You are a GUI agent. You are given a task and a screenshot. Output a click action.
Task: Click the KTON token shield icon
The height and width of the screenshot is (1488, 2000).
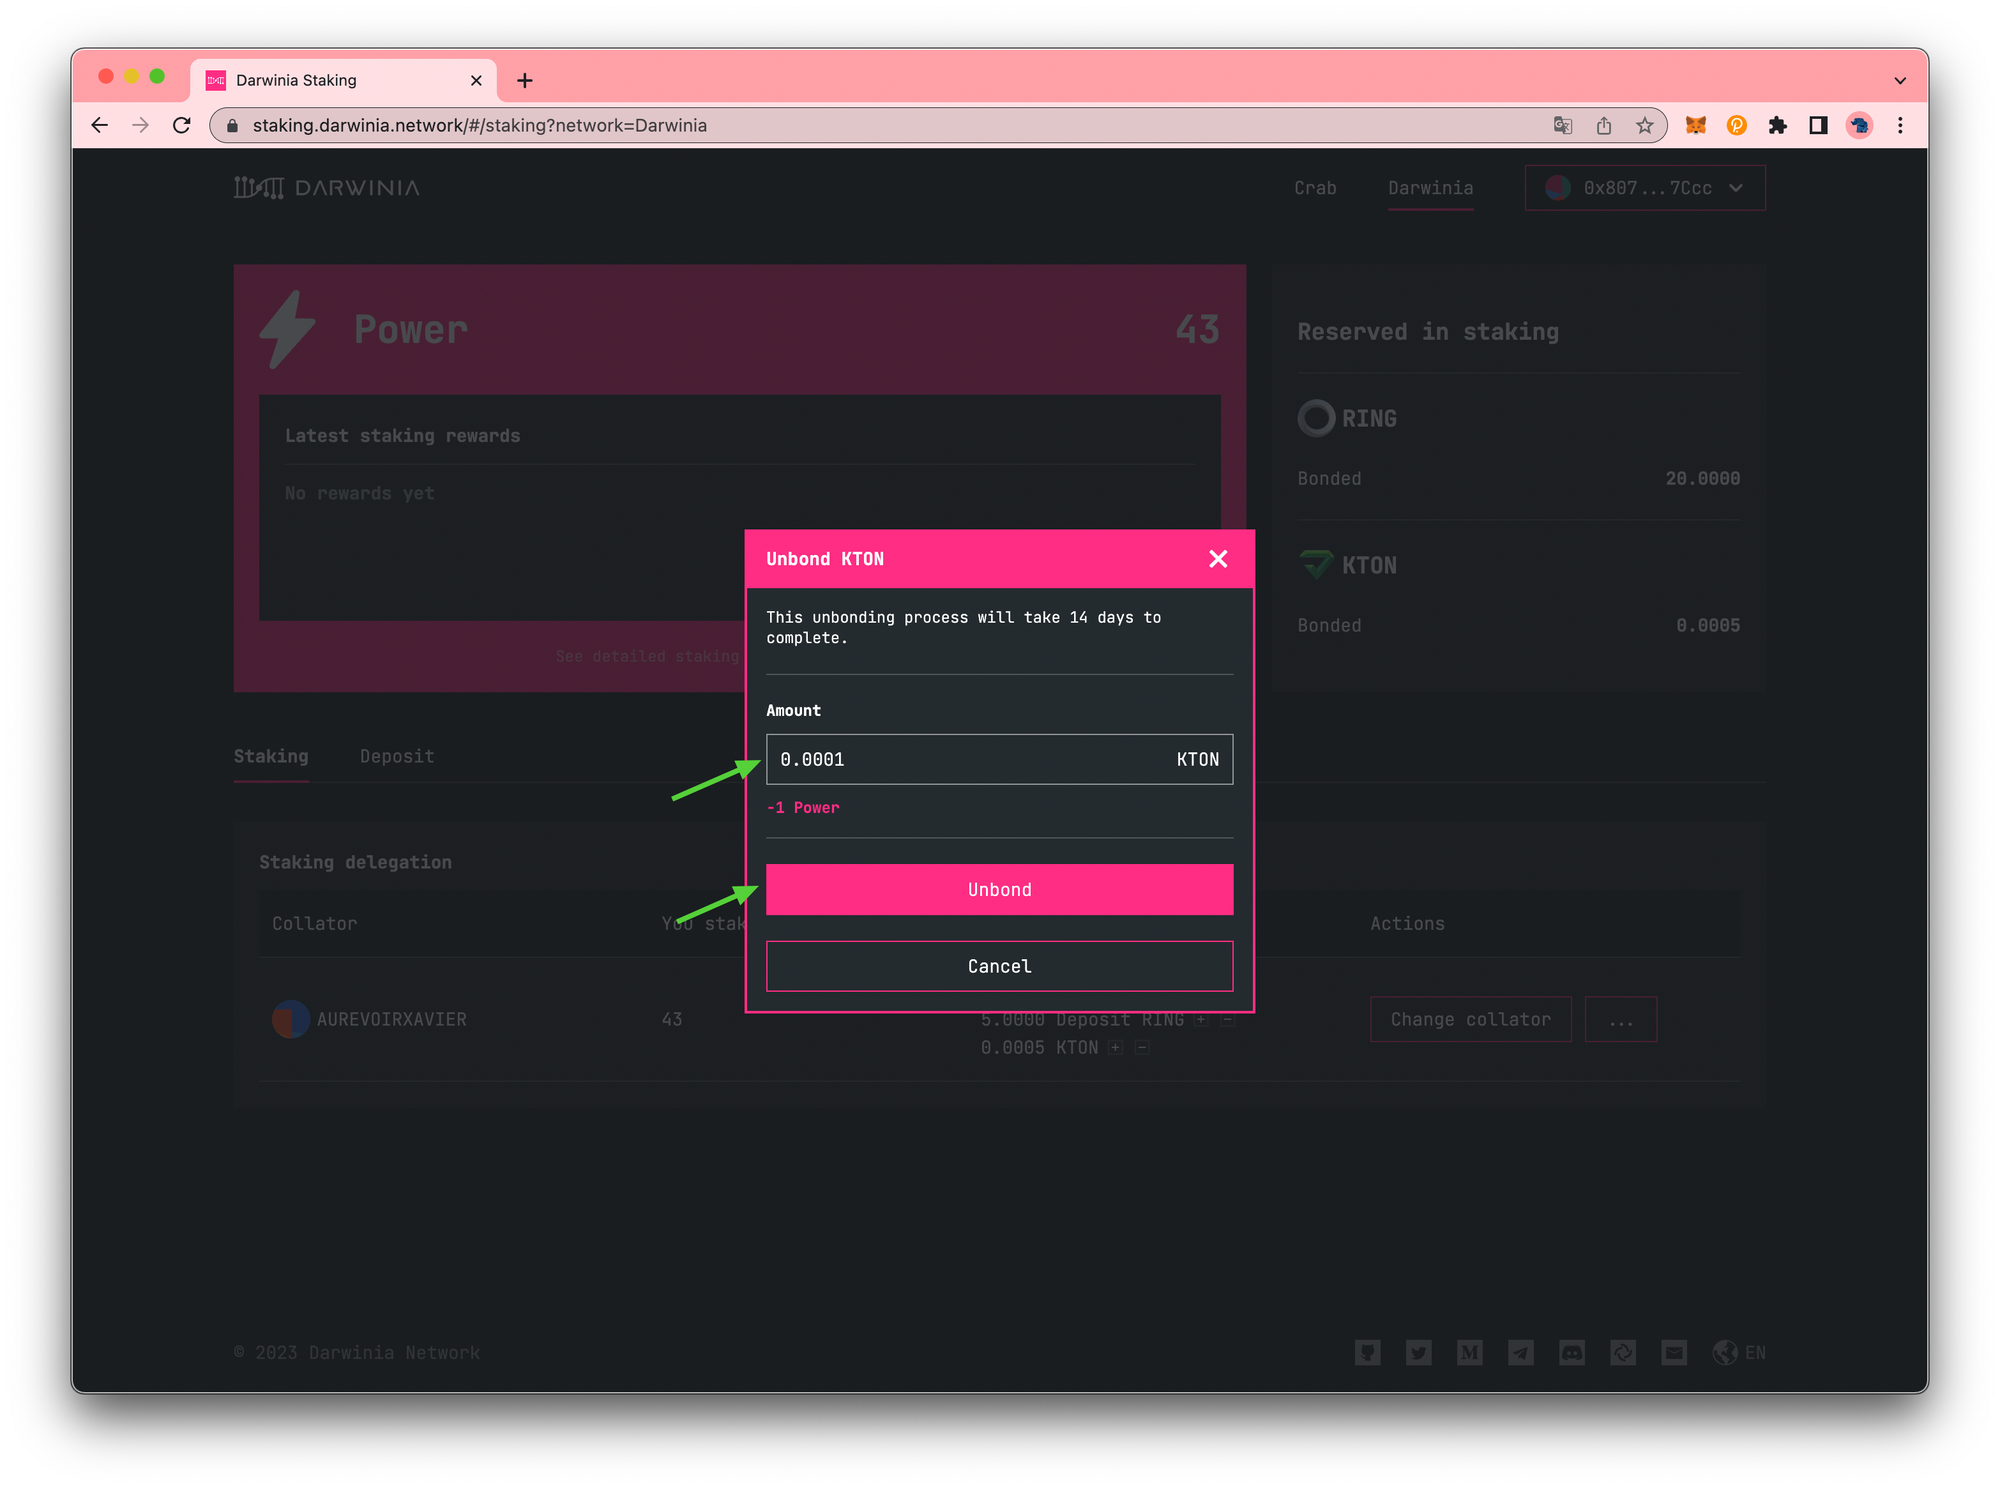point(1316,564)
